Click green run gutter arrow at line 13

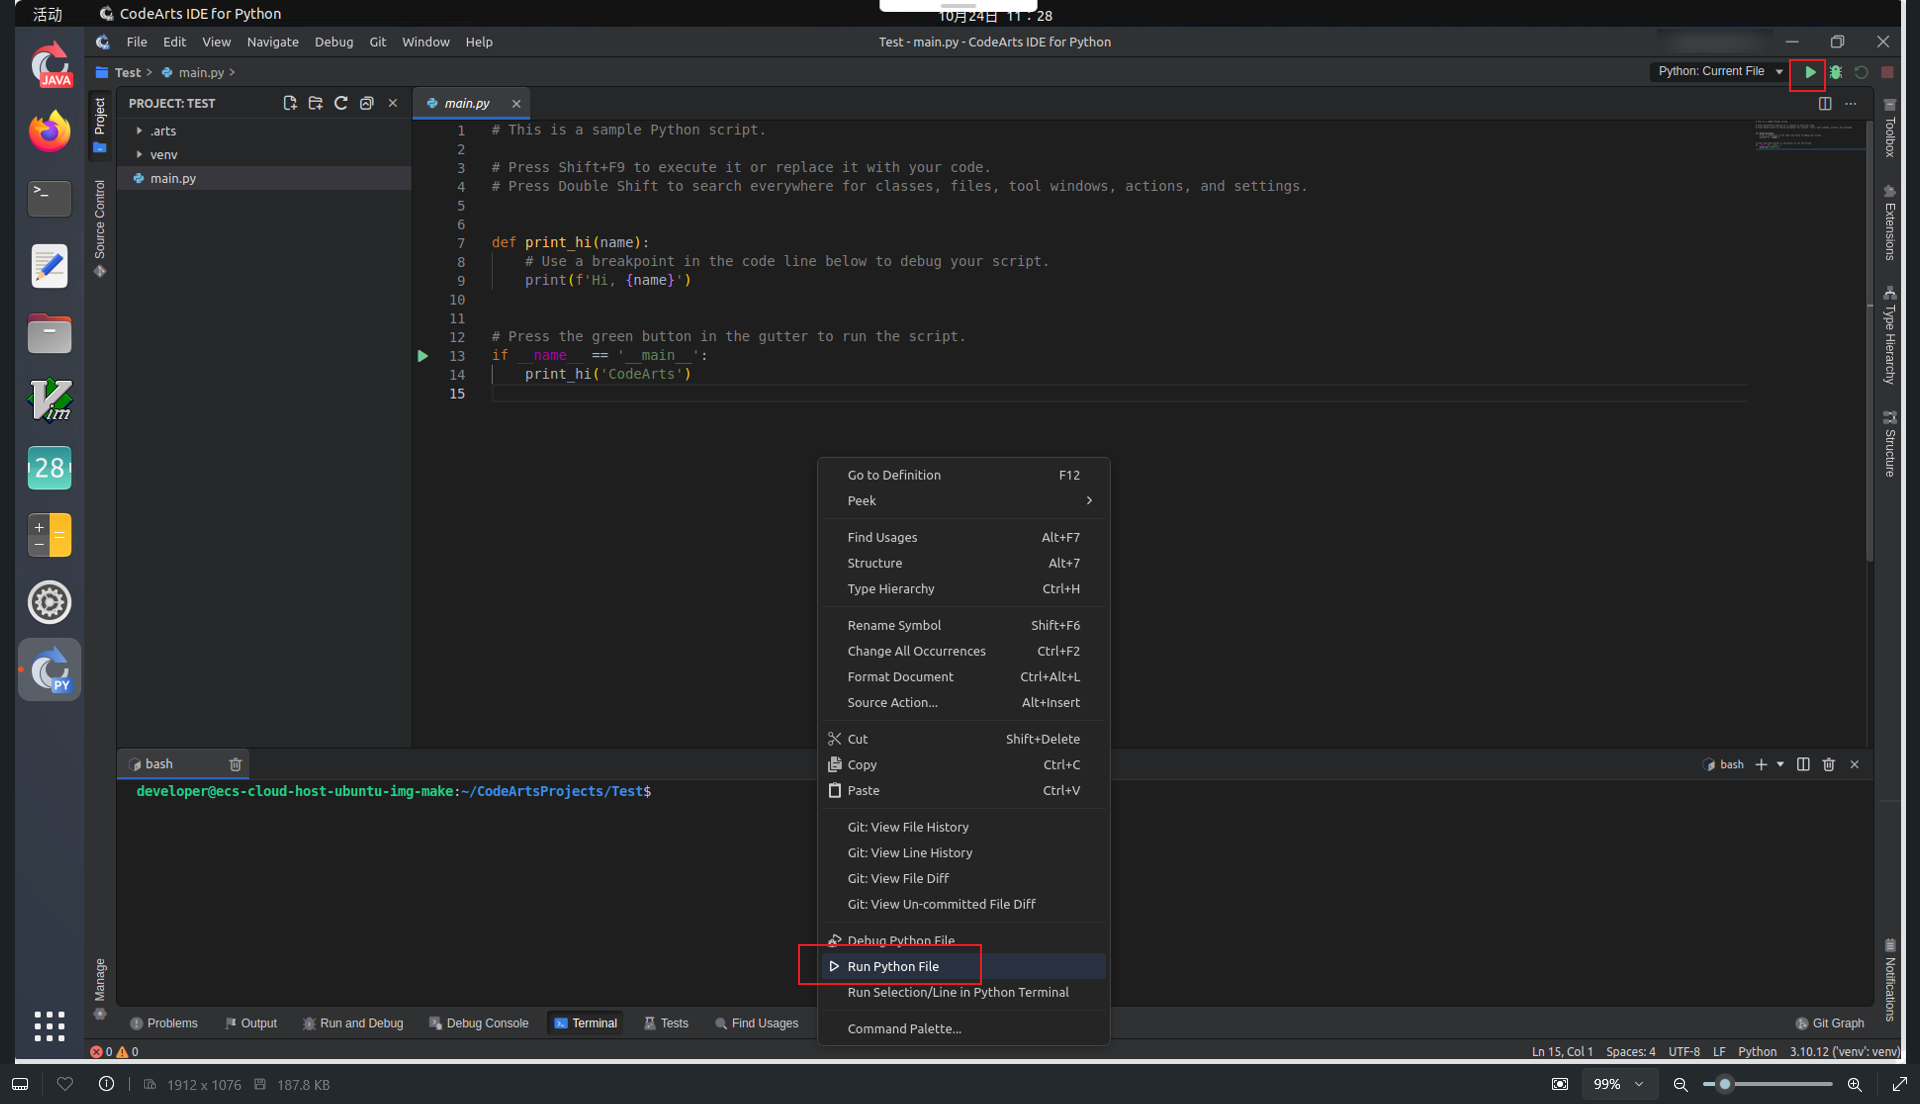click(x=423, y=356)
